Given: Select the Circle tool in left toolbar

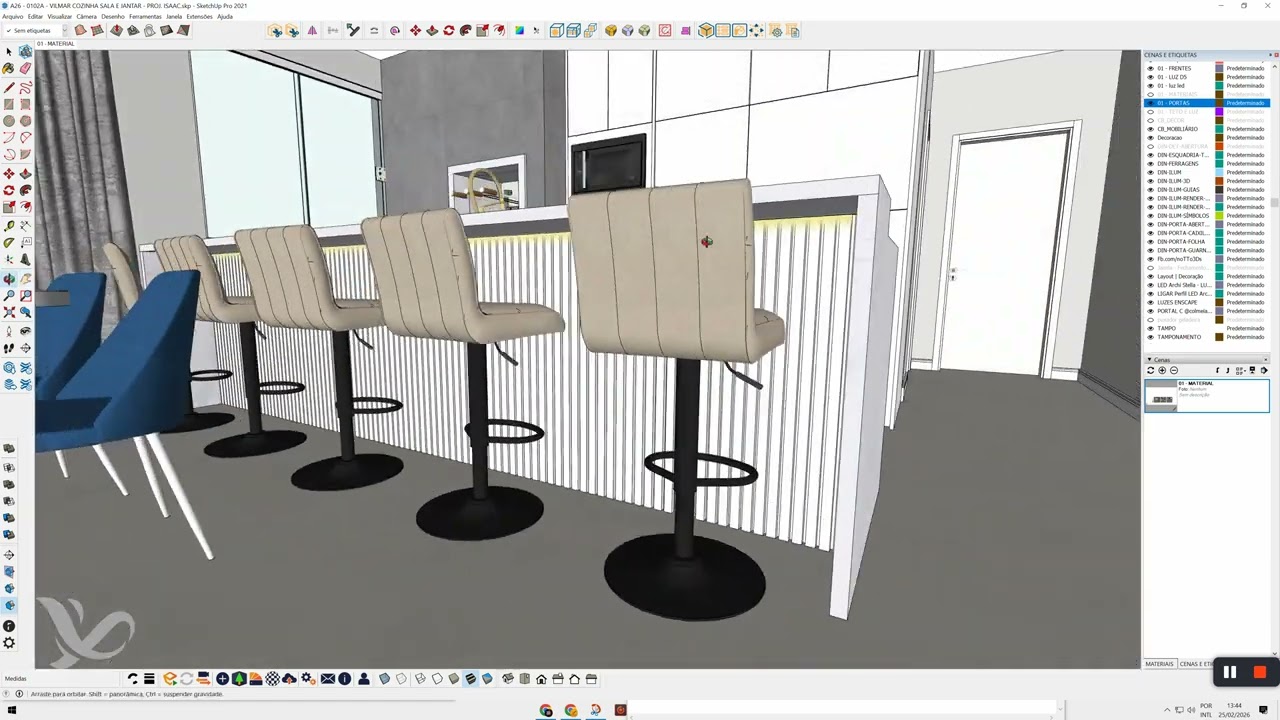Looking at the screenshot, I should click(9, 121).
